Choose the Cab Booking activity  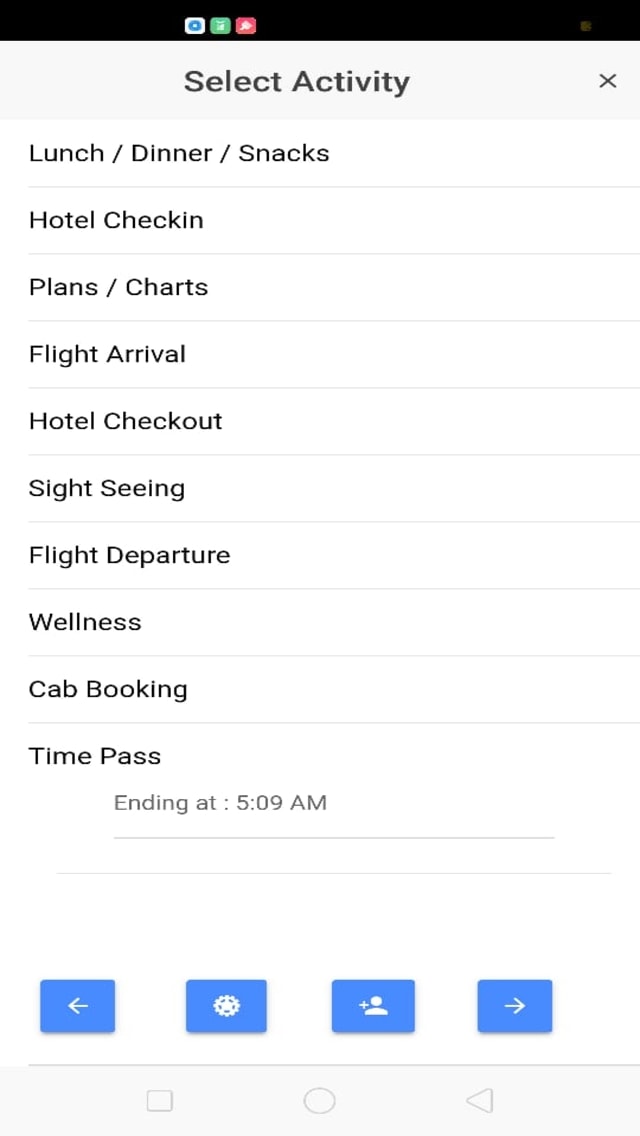[108, 689]
